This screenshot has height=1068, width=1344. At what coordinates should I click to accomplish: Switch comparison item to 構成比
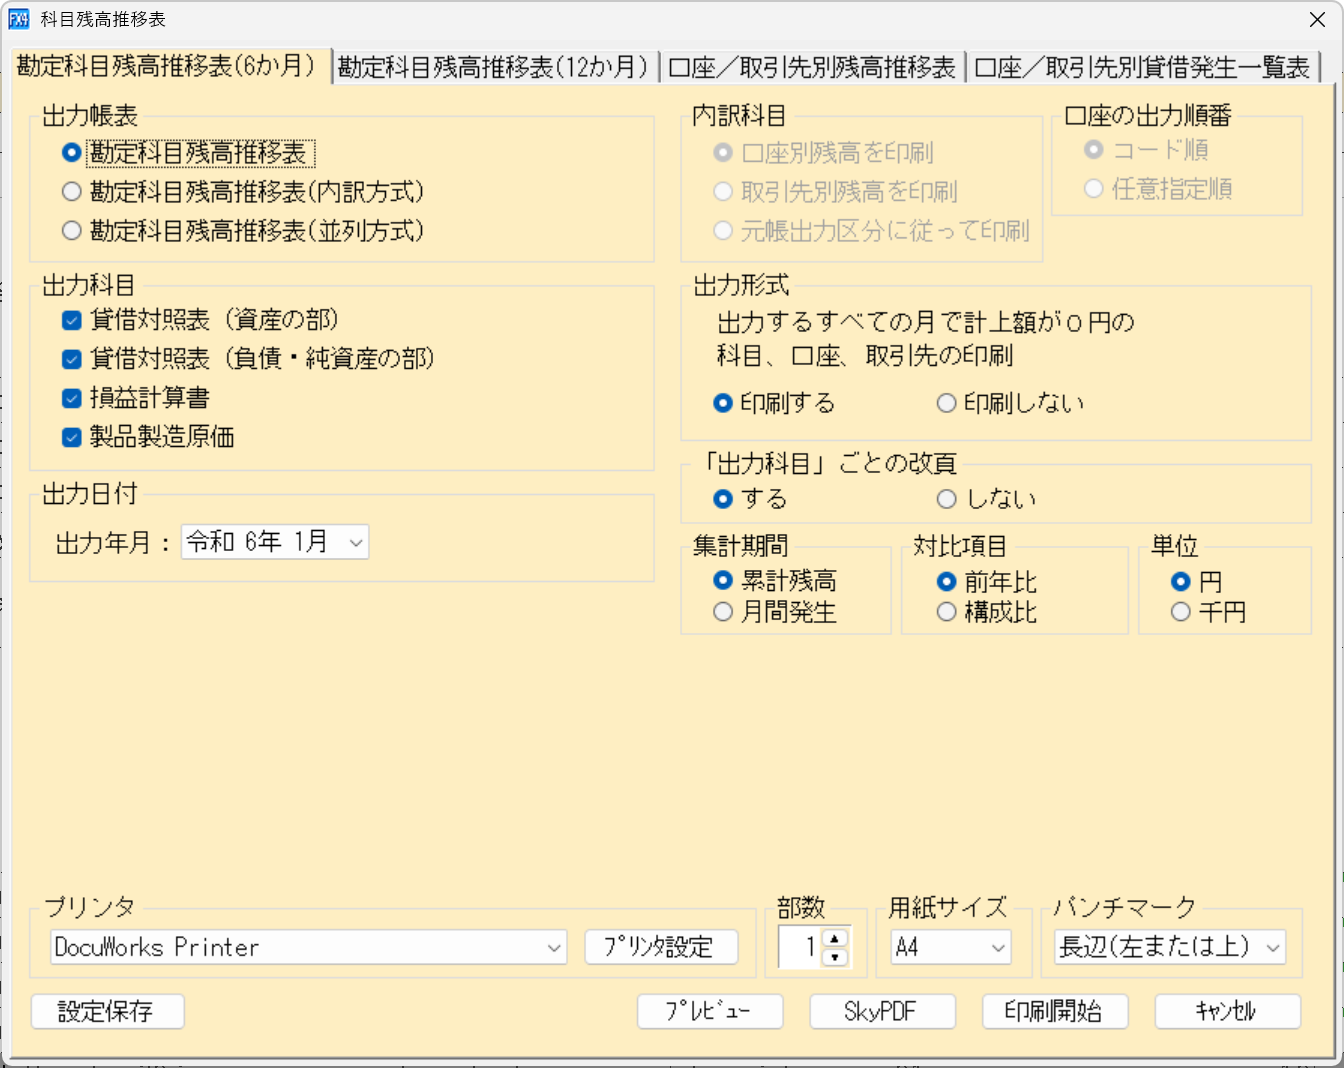click(946, 611)
